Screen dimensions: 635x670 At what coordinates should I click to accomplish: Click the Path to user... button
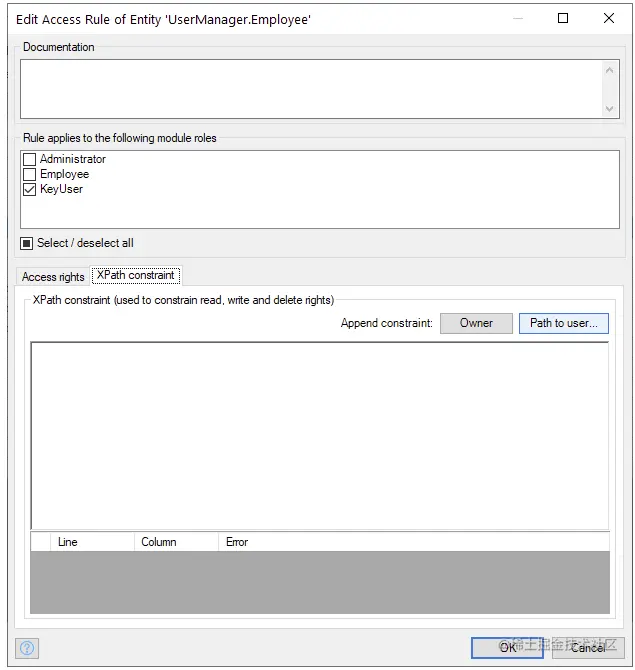click(564, 323)
